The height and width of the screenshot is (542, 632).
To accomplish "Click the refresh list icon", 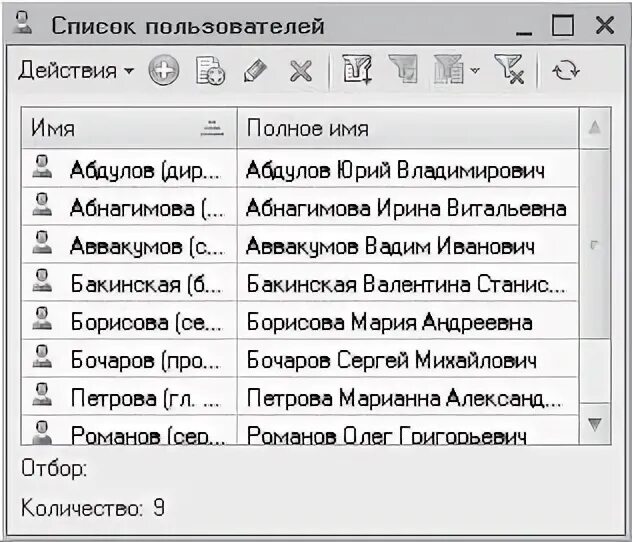I will [566, 71].
